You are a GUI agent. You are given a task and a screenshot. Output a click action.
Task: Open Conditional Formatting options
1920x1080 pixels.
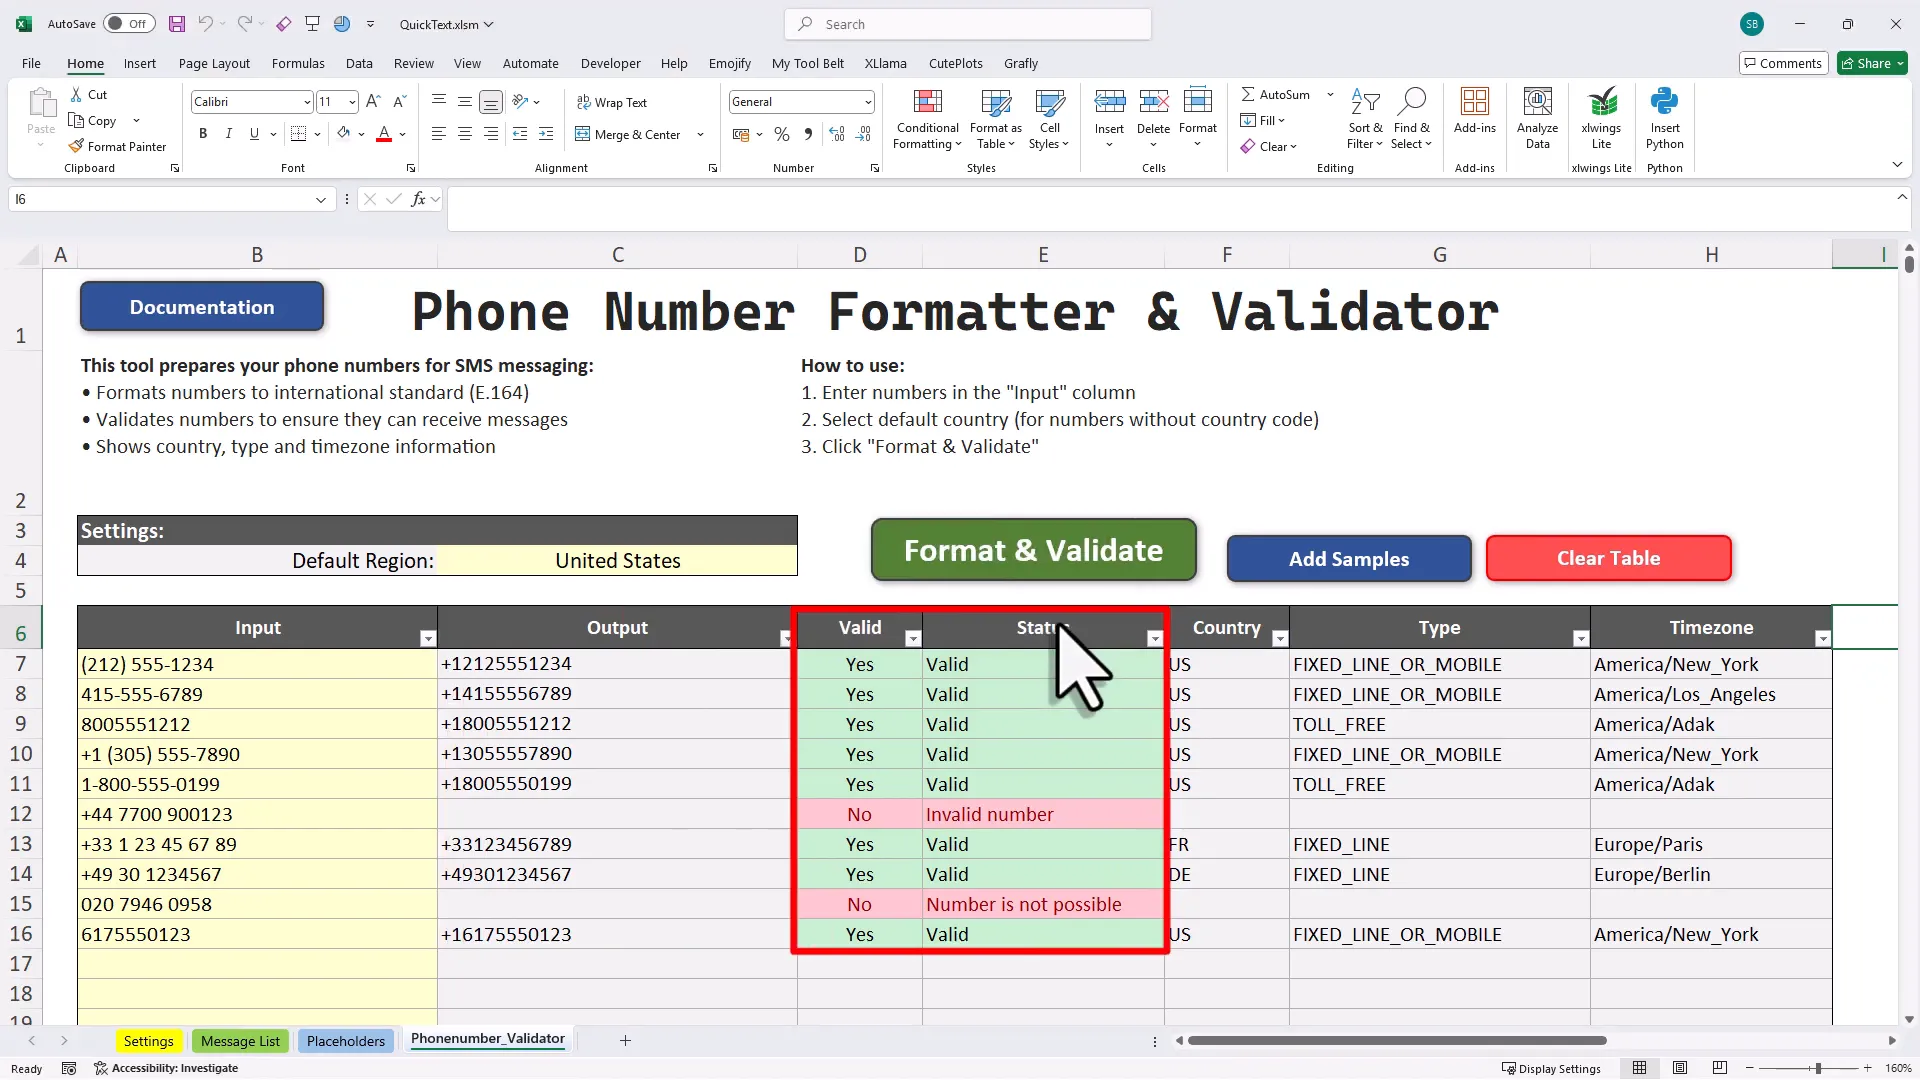(x=927, y=118)
